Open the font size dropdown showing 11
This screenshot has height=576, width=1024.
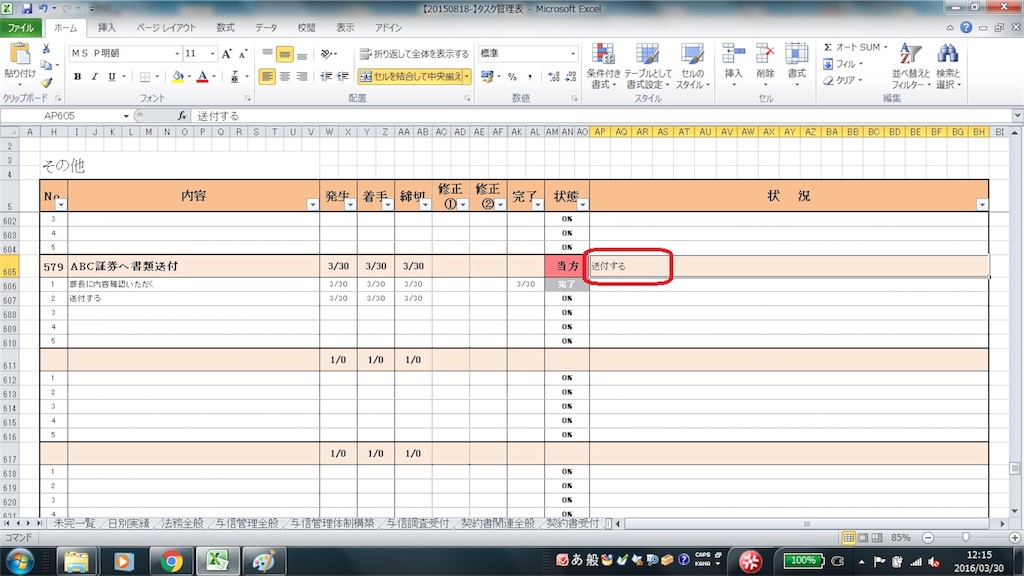coord(212,54)
